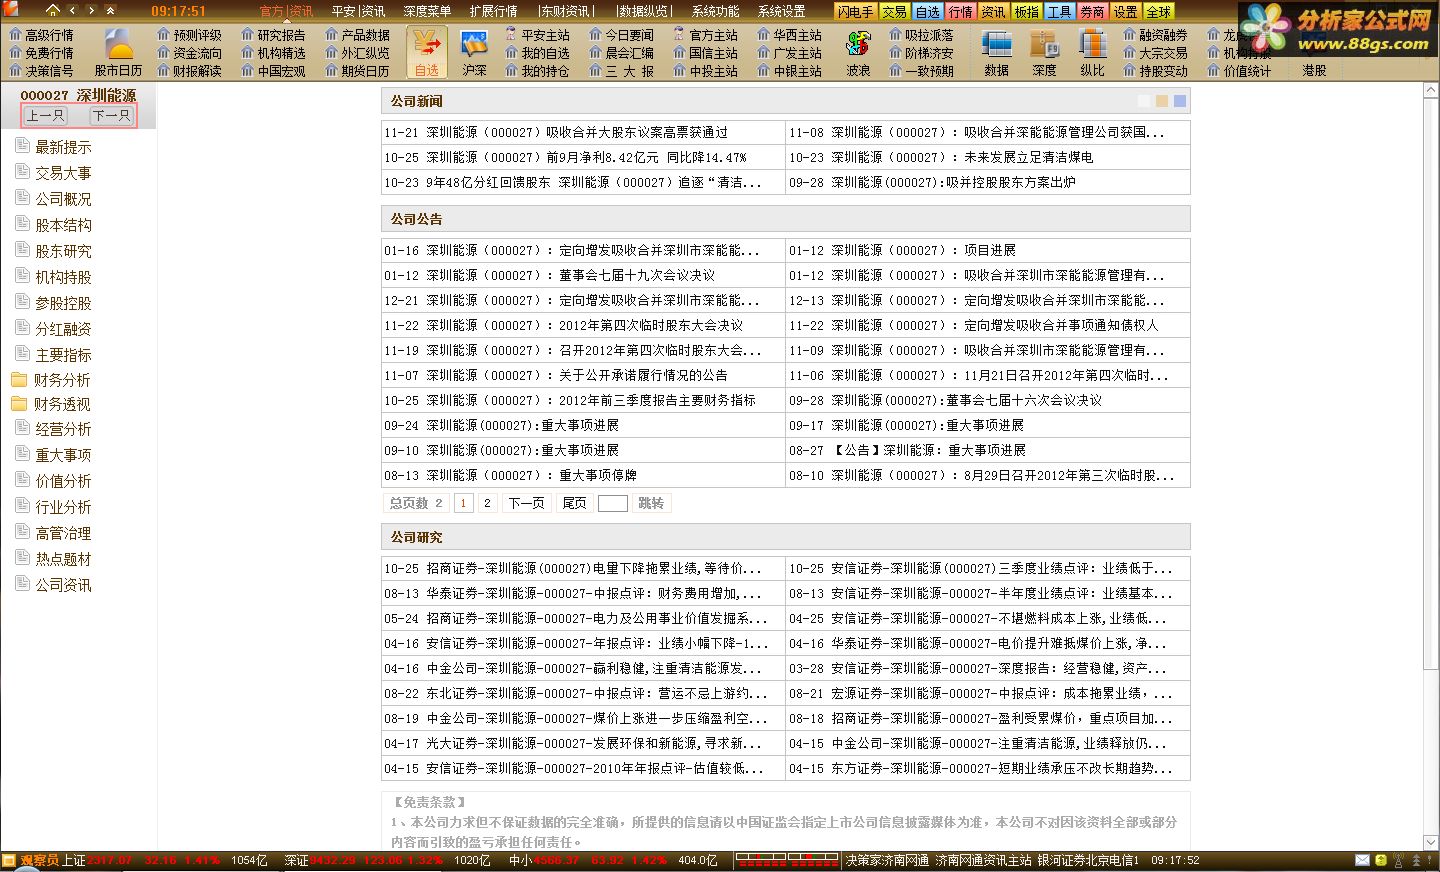Click 下一页 in the pagination

(526, 503)
